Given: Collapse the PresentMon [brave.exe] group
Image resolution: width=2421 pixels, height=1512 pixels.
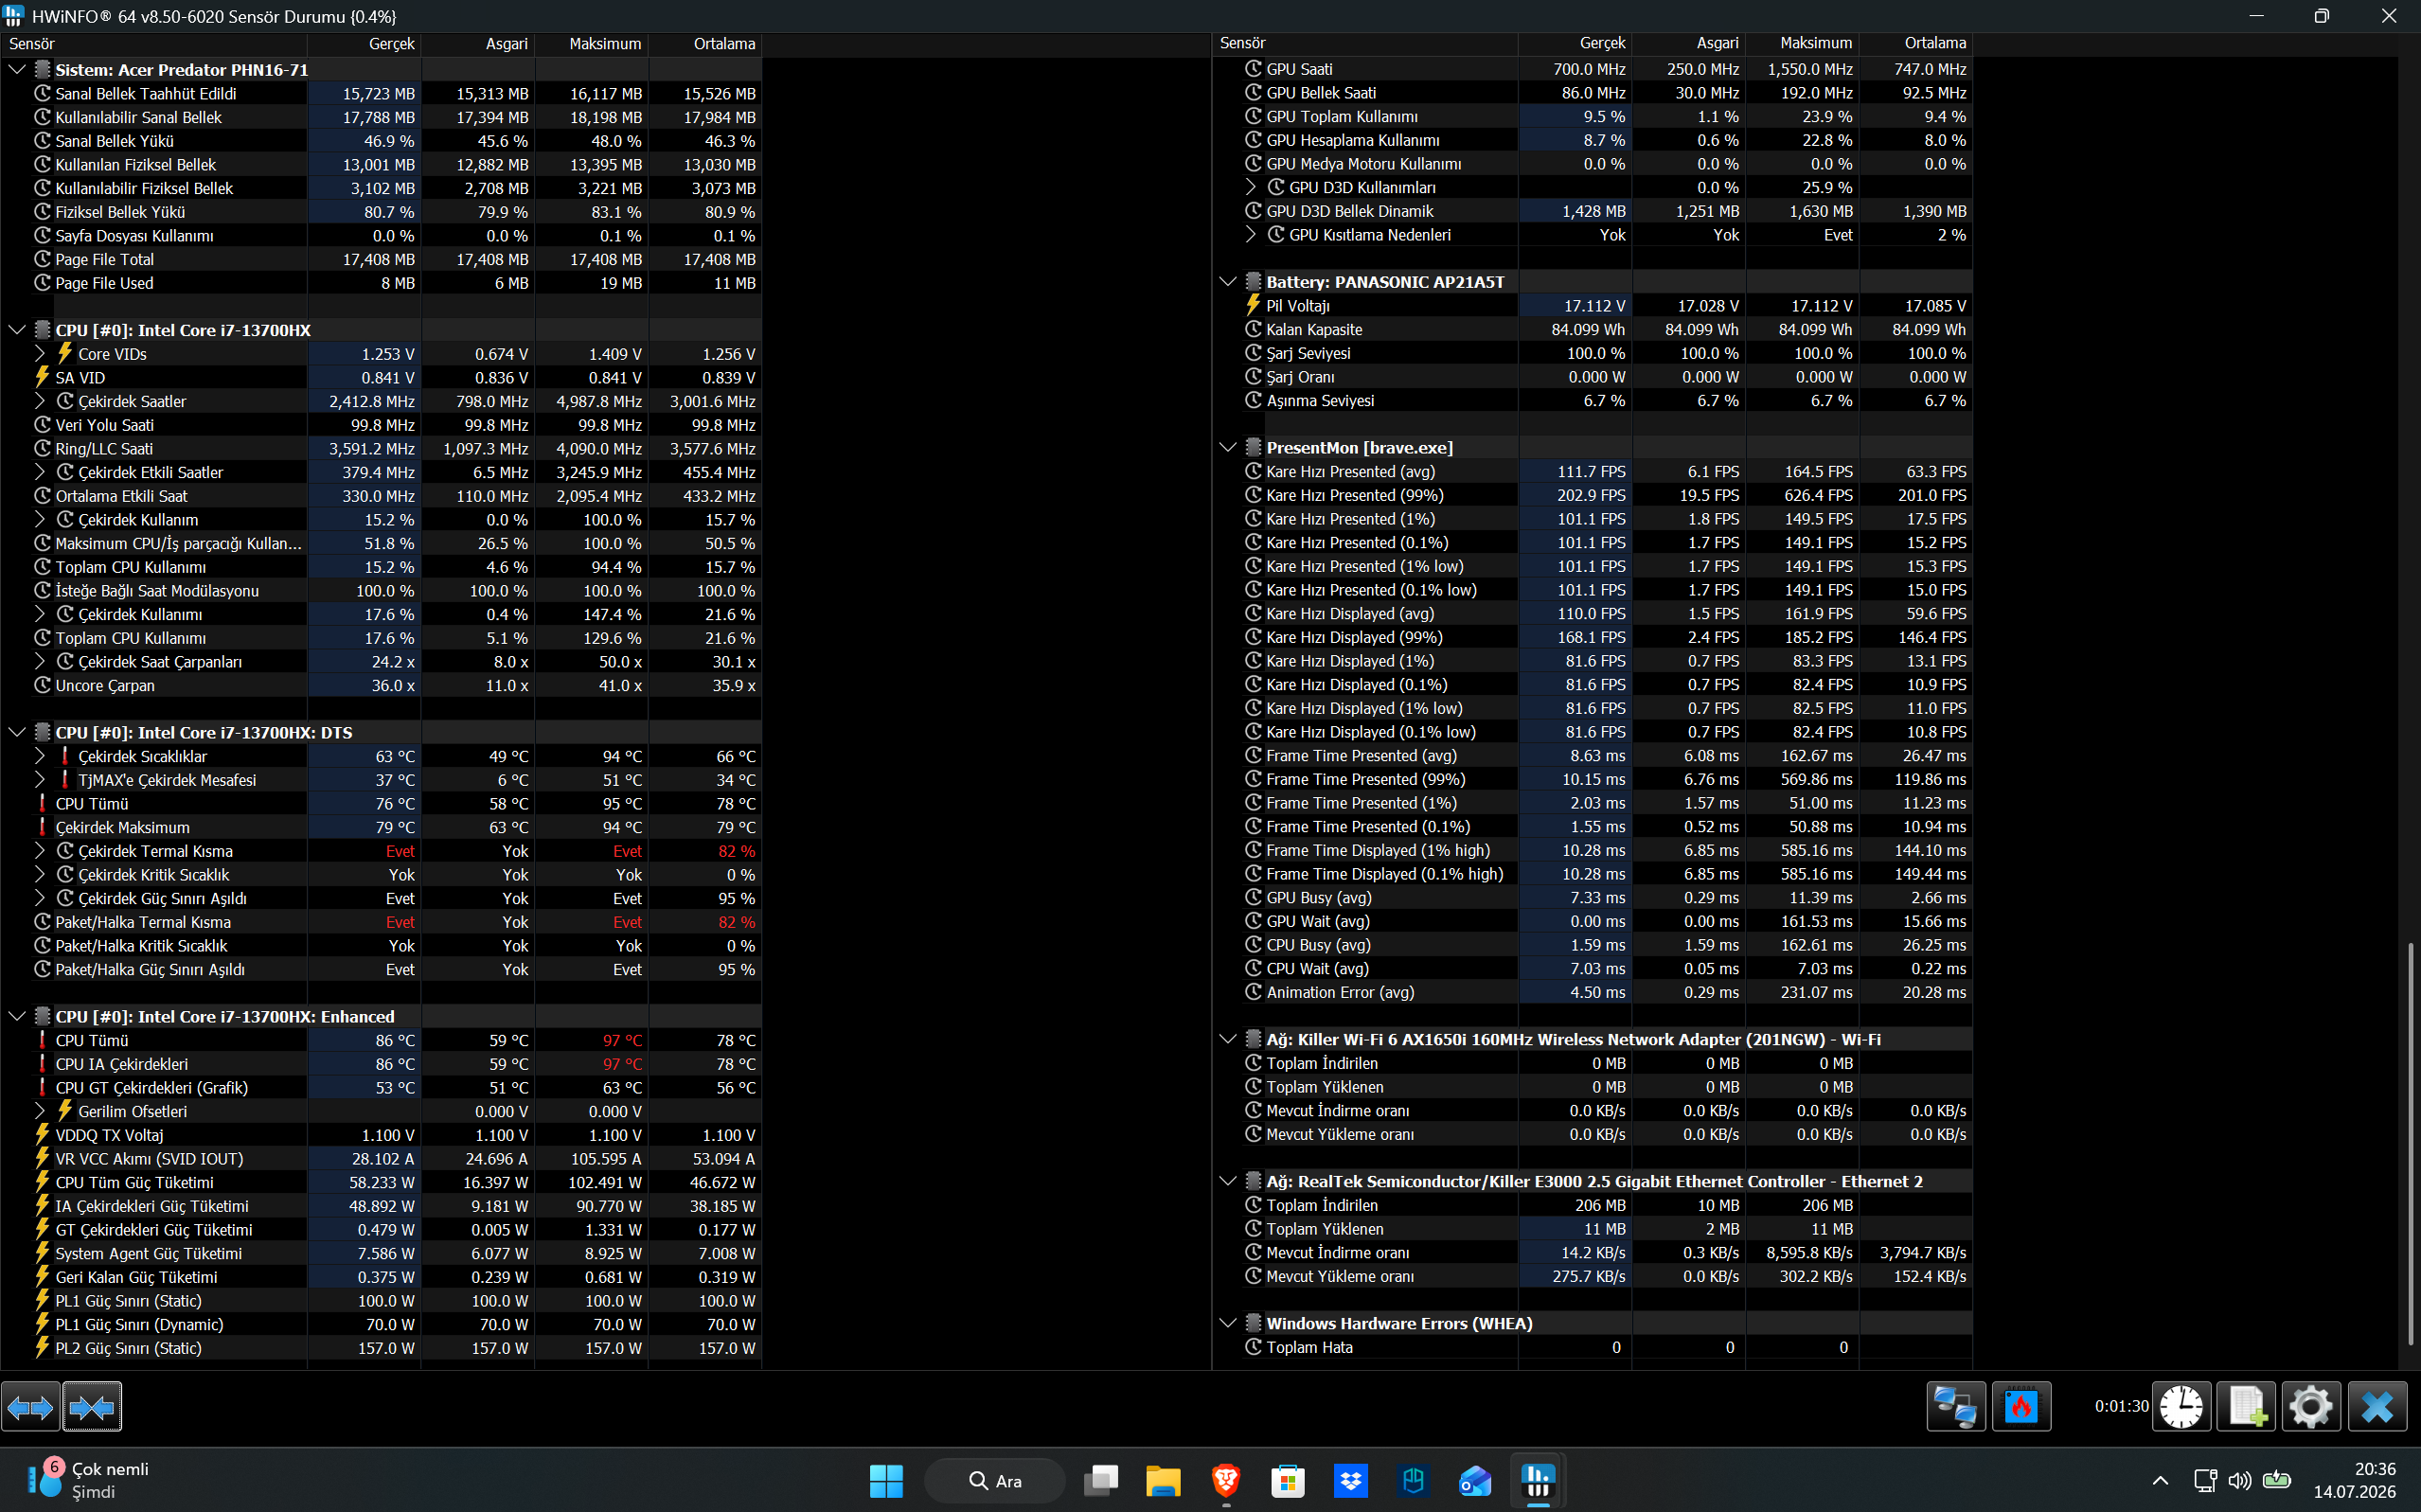Looking at the screenshot, I should click(x=1228, y=447).
